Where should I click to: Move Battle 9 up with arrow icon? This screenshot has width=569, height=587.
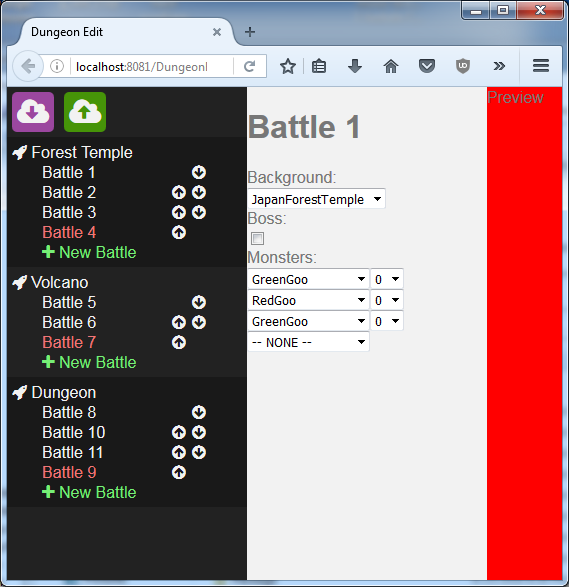pyautogui.click(x=179, y=472)
